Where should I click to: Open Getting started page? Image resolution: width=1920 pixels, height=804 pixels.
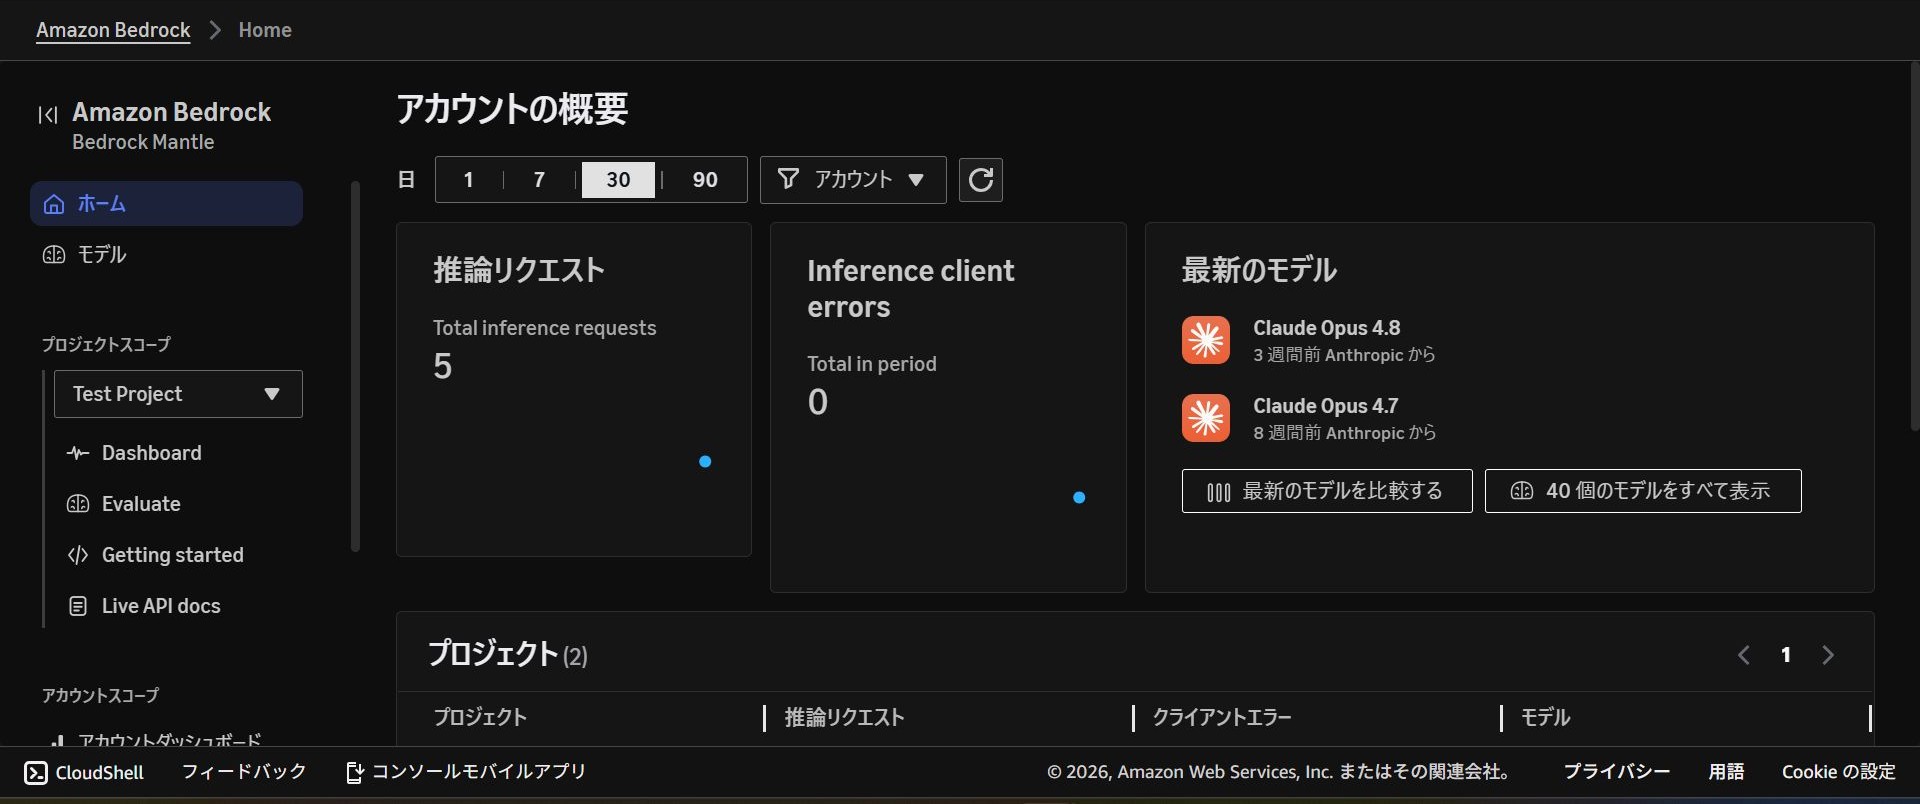click(173, 555)
